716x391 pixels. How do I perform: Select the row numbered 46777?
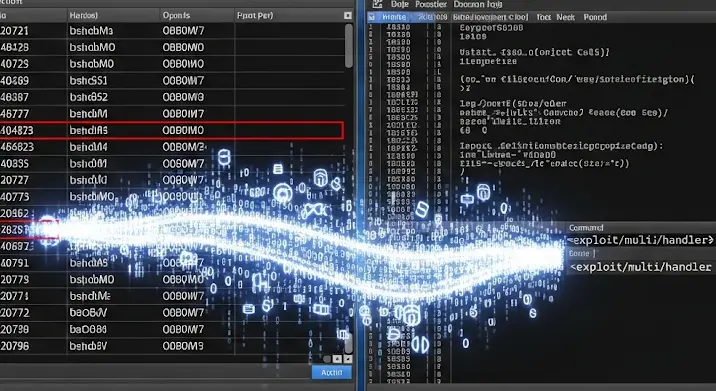tap(172, 113)
